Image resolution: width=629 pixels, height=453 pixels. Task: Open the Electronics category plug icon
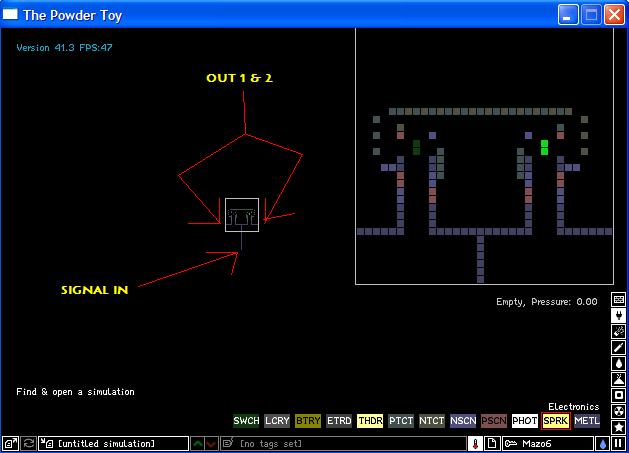click(x=620, y=315)
